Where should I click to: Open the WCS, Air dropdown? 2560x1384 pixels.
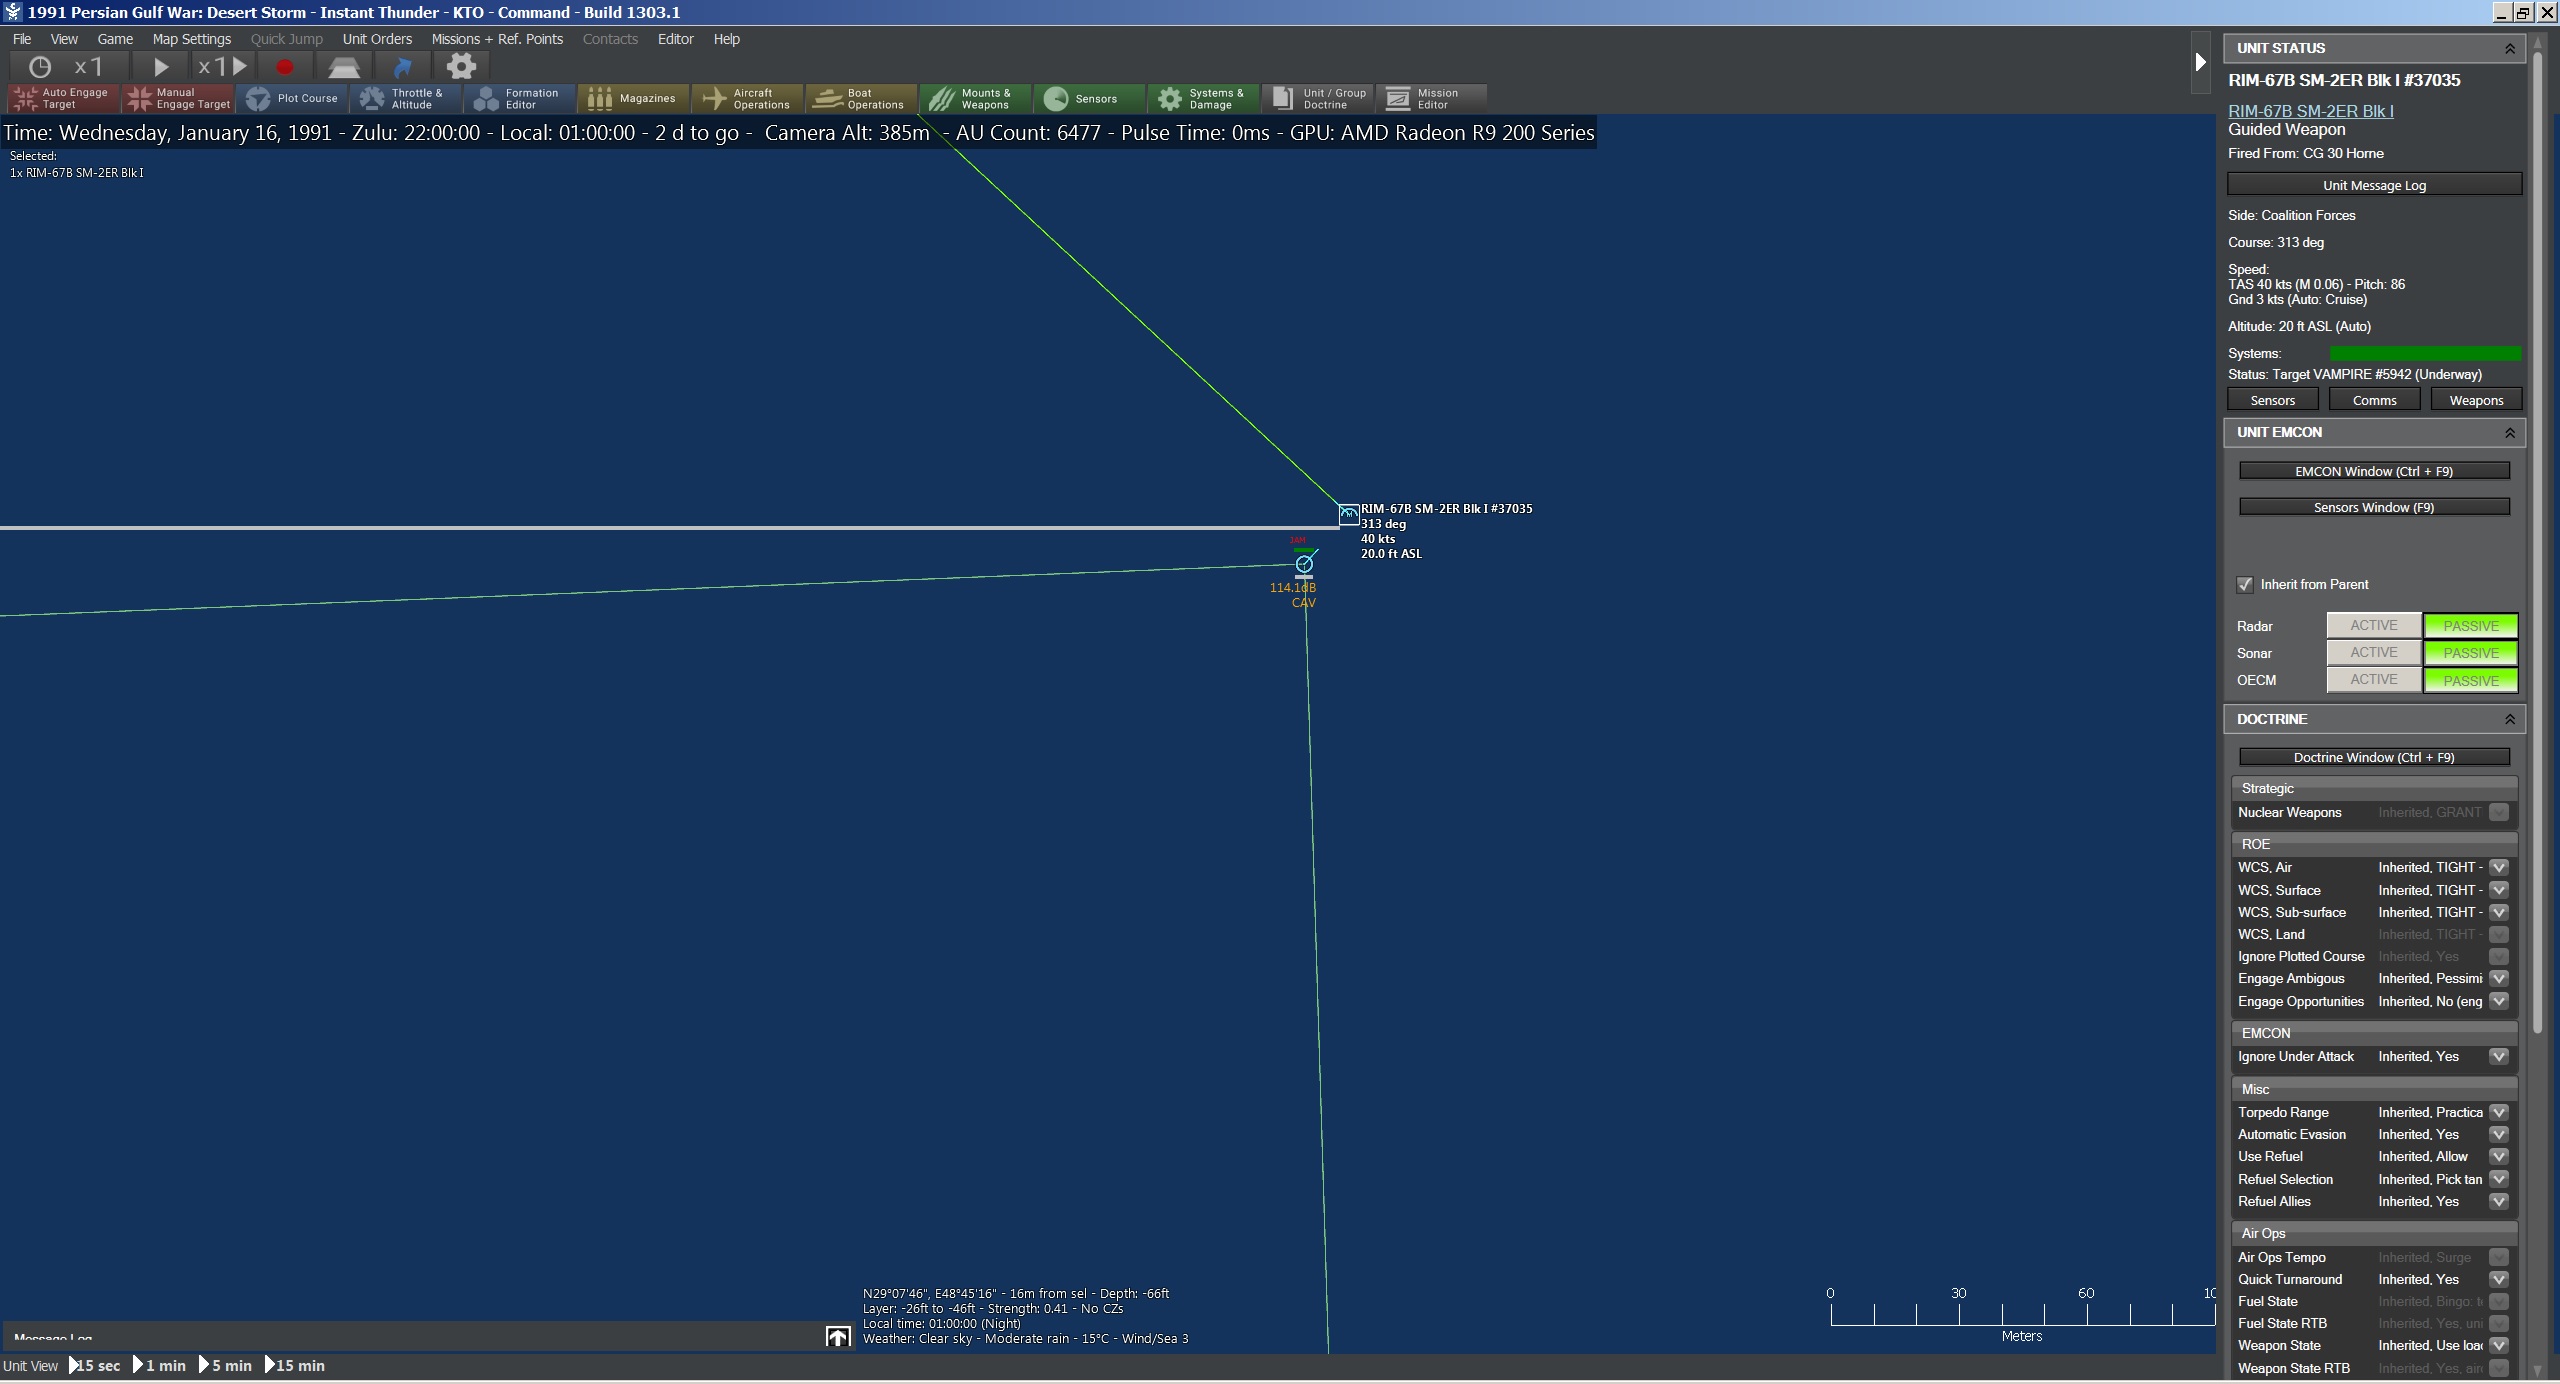2498,867
